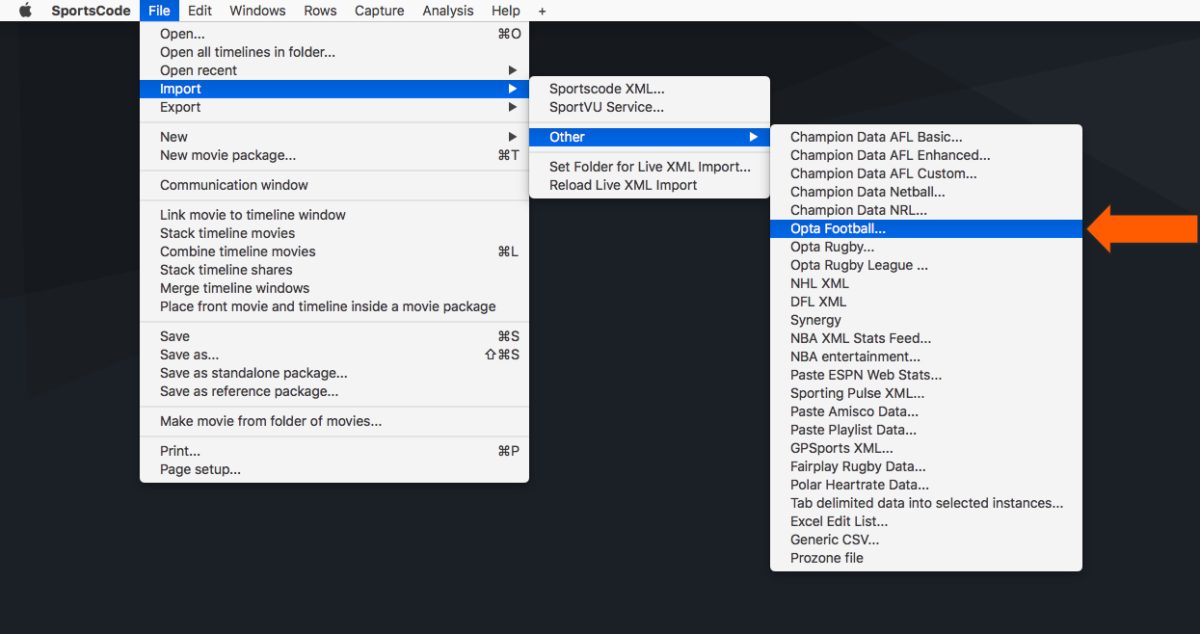Image resolution: width=1200 pixels, height=634 pixels.
Task: Expand the New submenu
Action: pyautogui.click(x=334, y=137)
